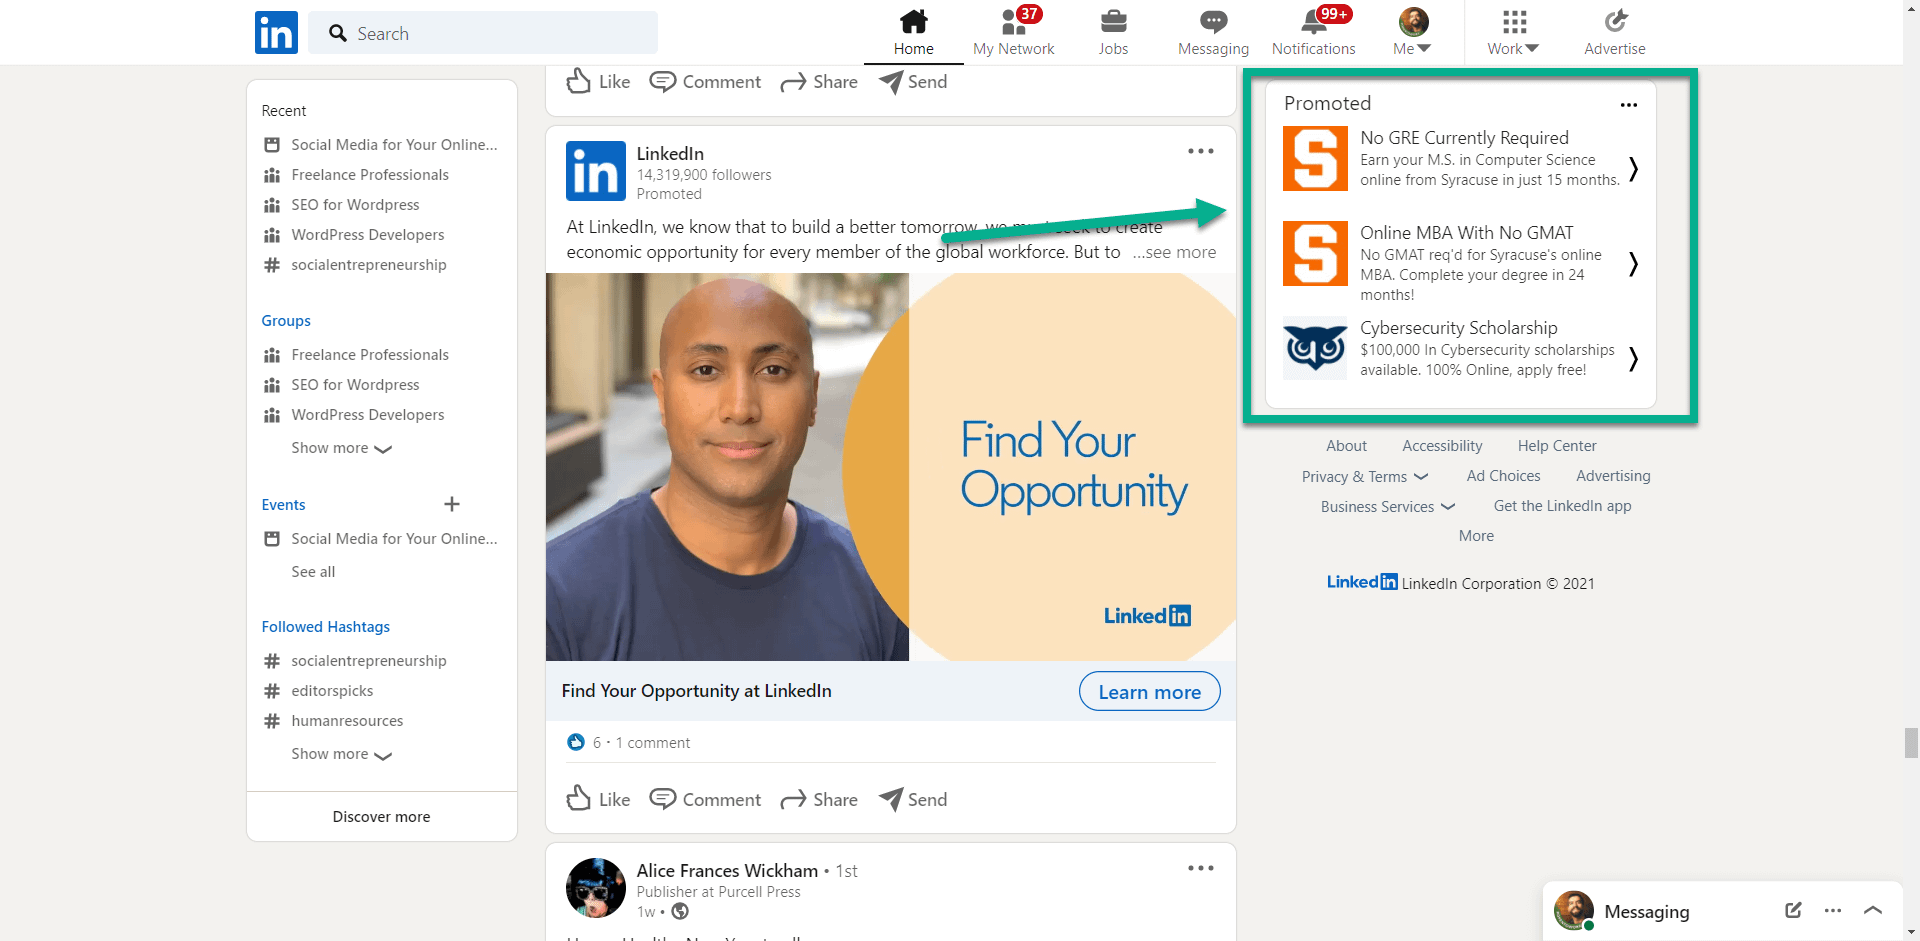1920x941 pixels.
Task: Open WordPress Developers under Groups
Action: tap(368, 415)
